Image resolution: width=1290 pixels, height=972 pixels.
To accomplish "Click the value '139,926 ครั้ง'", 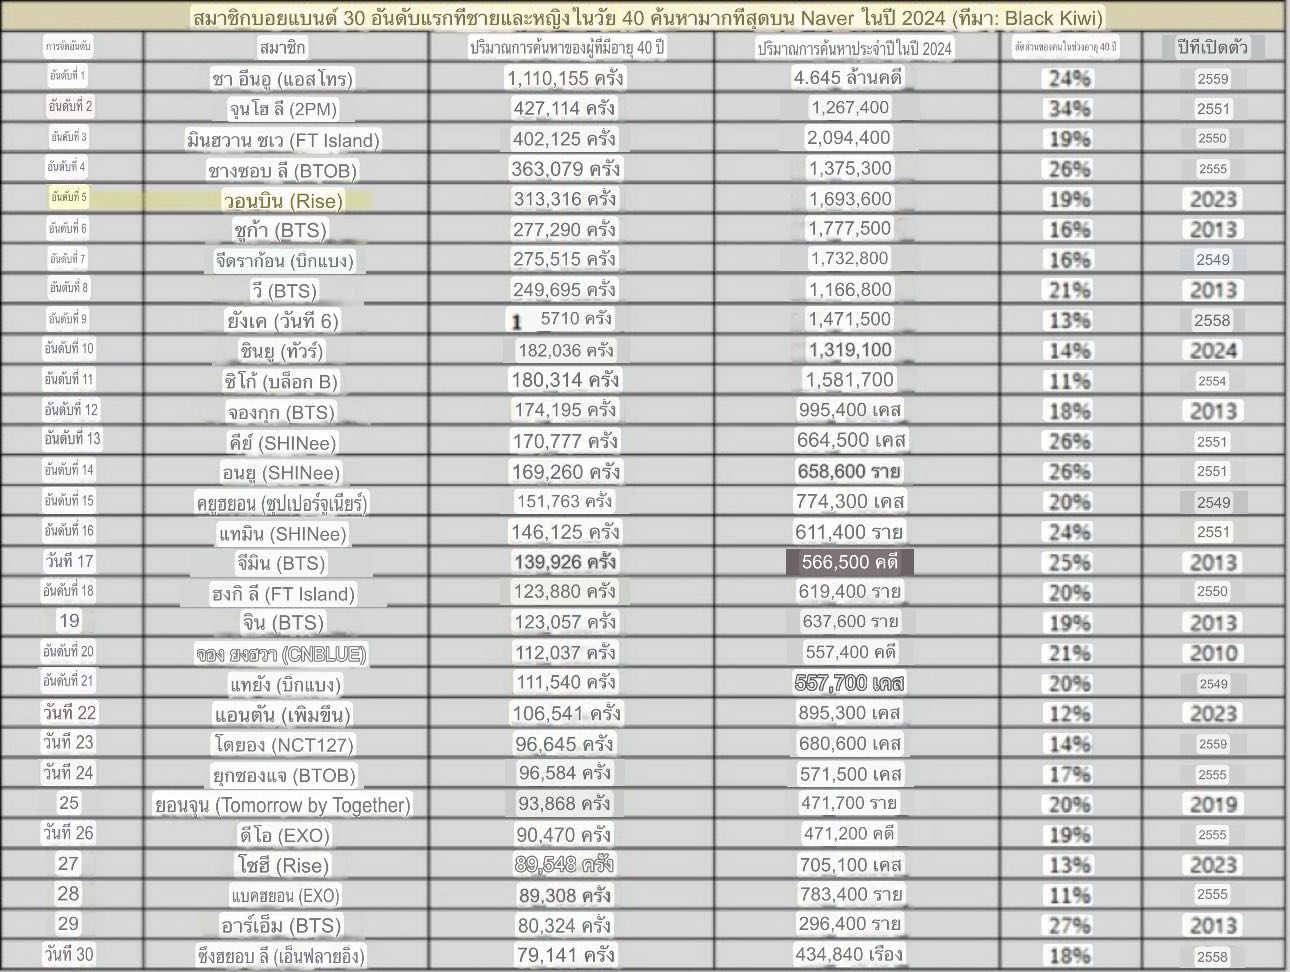I will tap(565, 563).
